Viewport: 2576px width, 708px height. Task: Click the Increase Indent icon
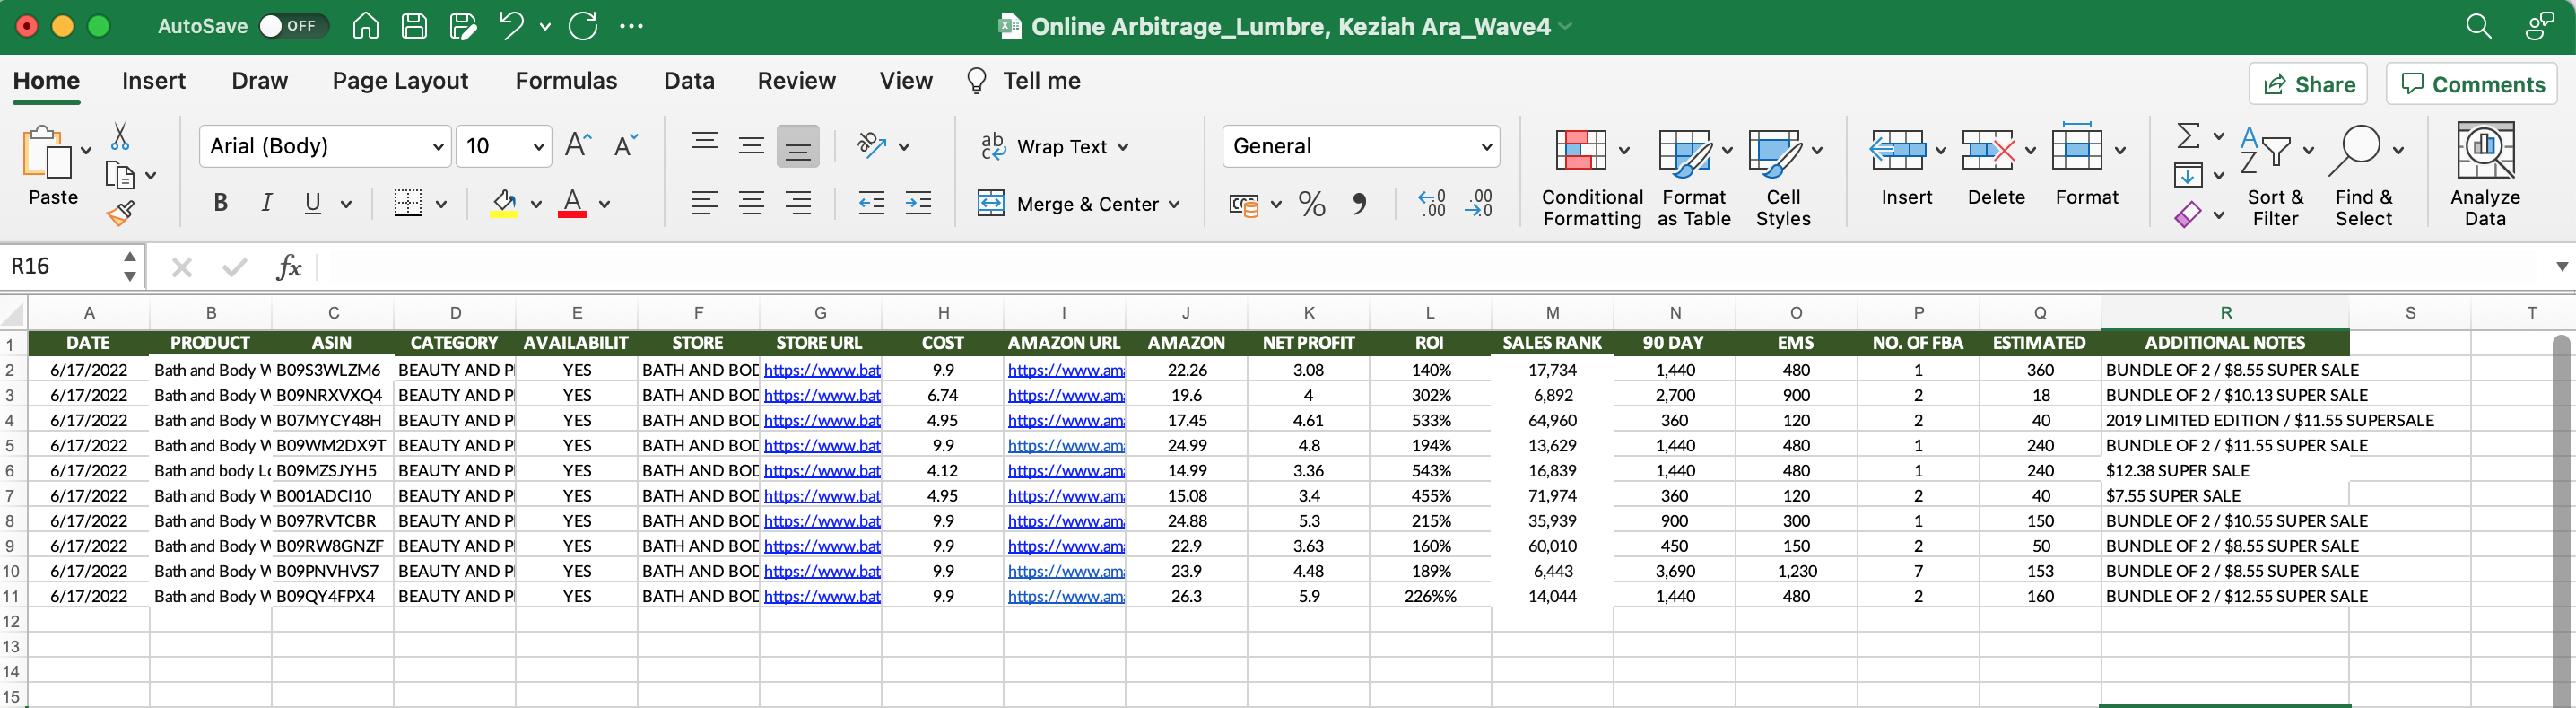coord(918,204)
